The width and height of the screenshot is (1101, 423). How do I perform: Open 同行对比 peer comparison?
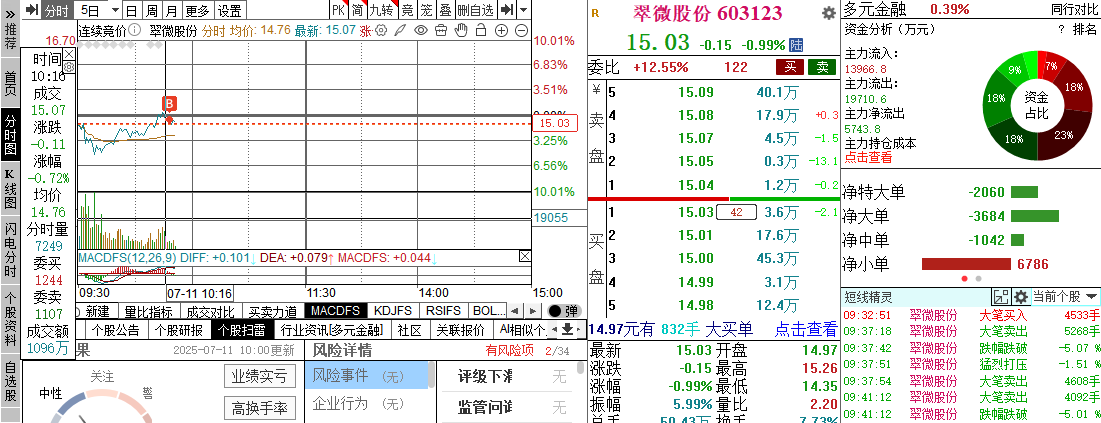coord(1074,9)
